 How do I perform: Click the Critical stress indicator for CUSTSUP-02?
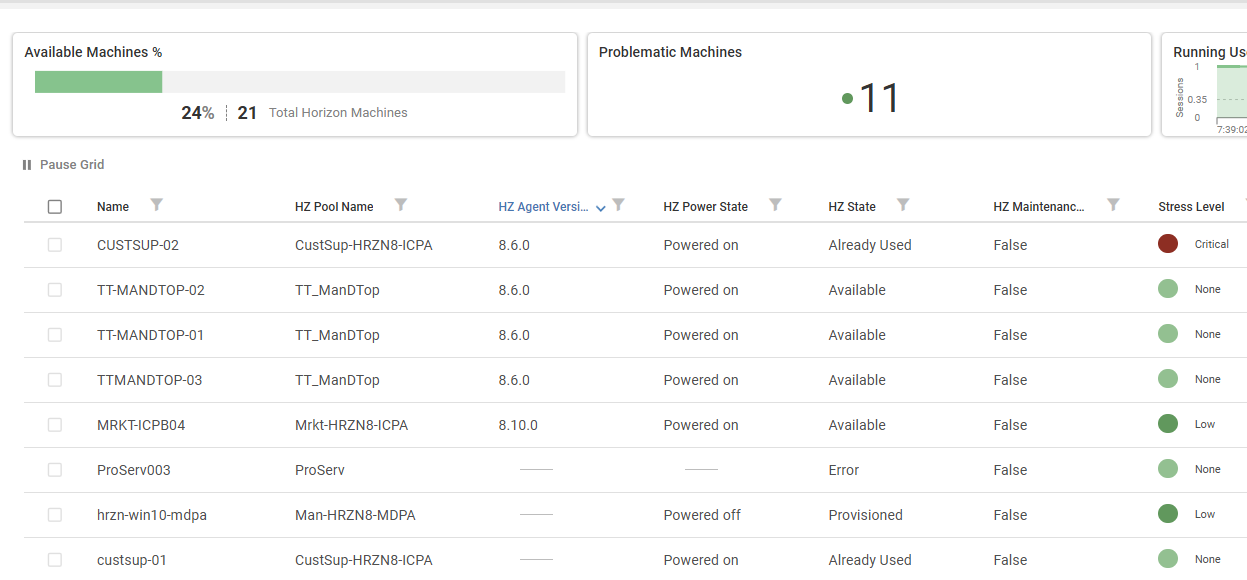click(x=1167, y=244)
